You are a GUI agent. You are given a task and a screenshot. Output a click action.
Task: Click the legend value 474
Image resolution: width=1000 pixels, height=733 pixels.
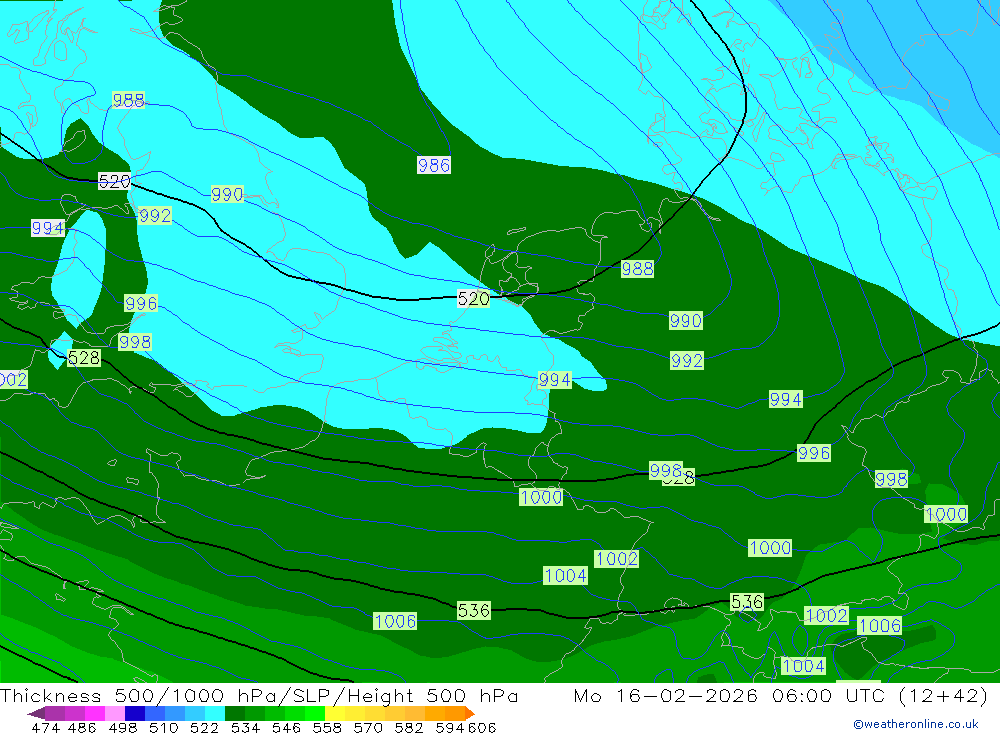45,727
